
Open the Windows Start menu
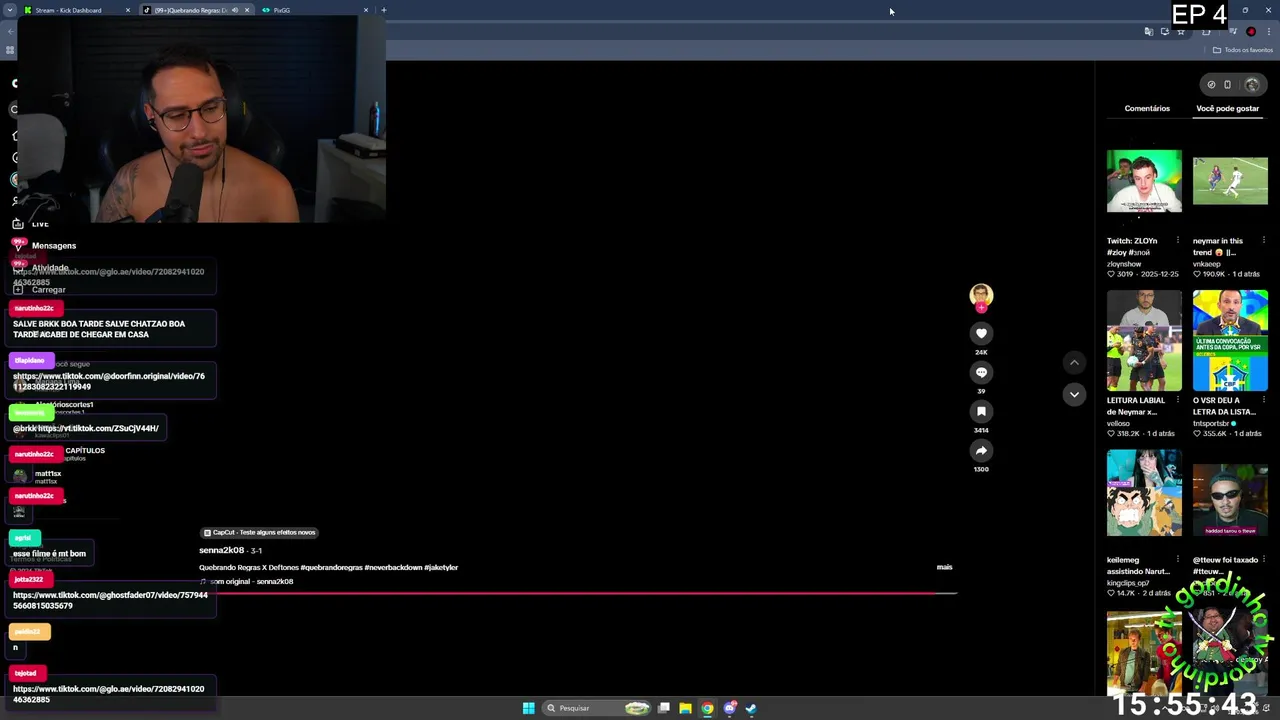point(528,708)
